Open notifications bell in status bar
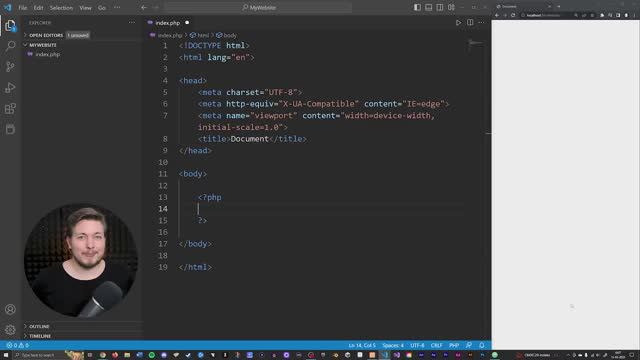 [x=482, y=345]
